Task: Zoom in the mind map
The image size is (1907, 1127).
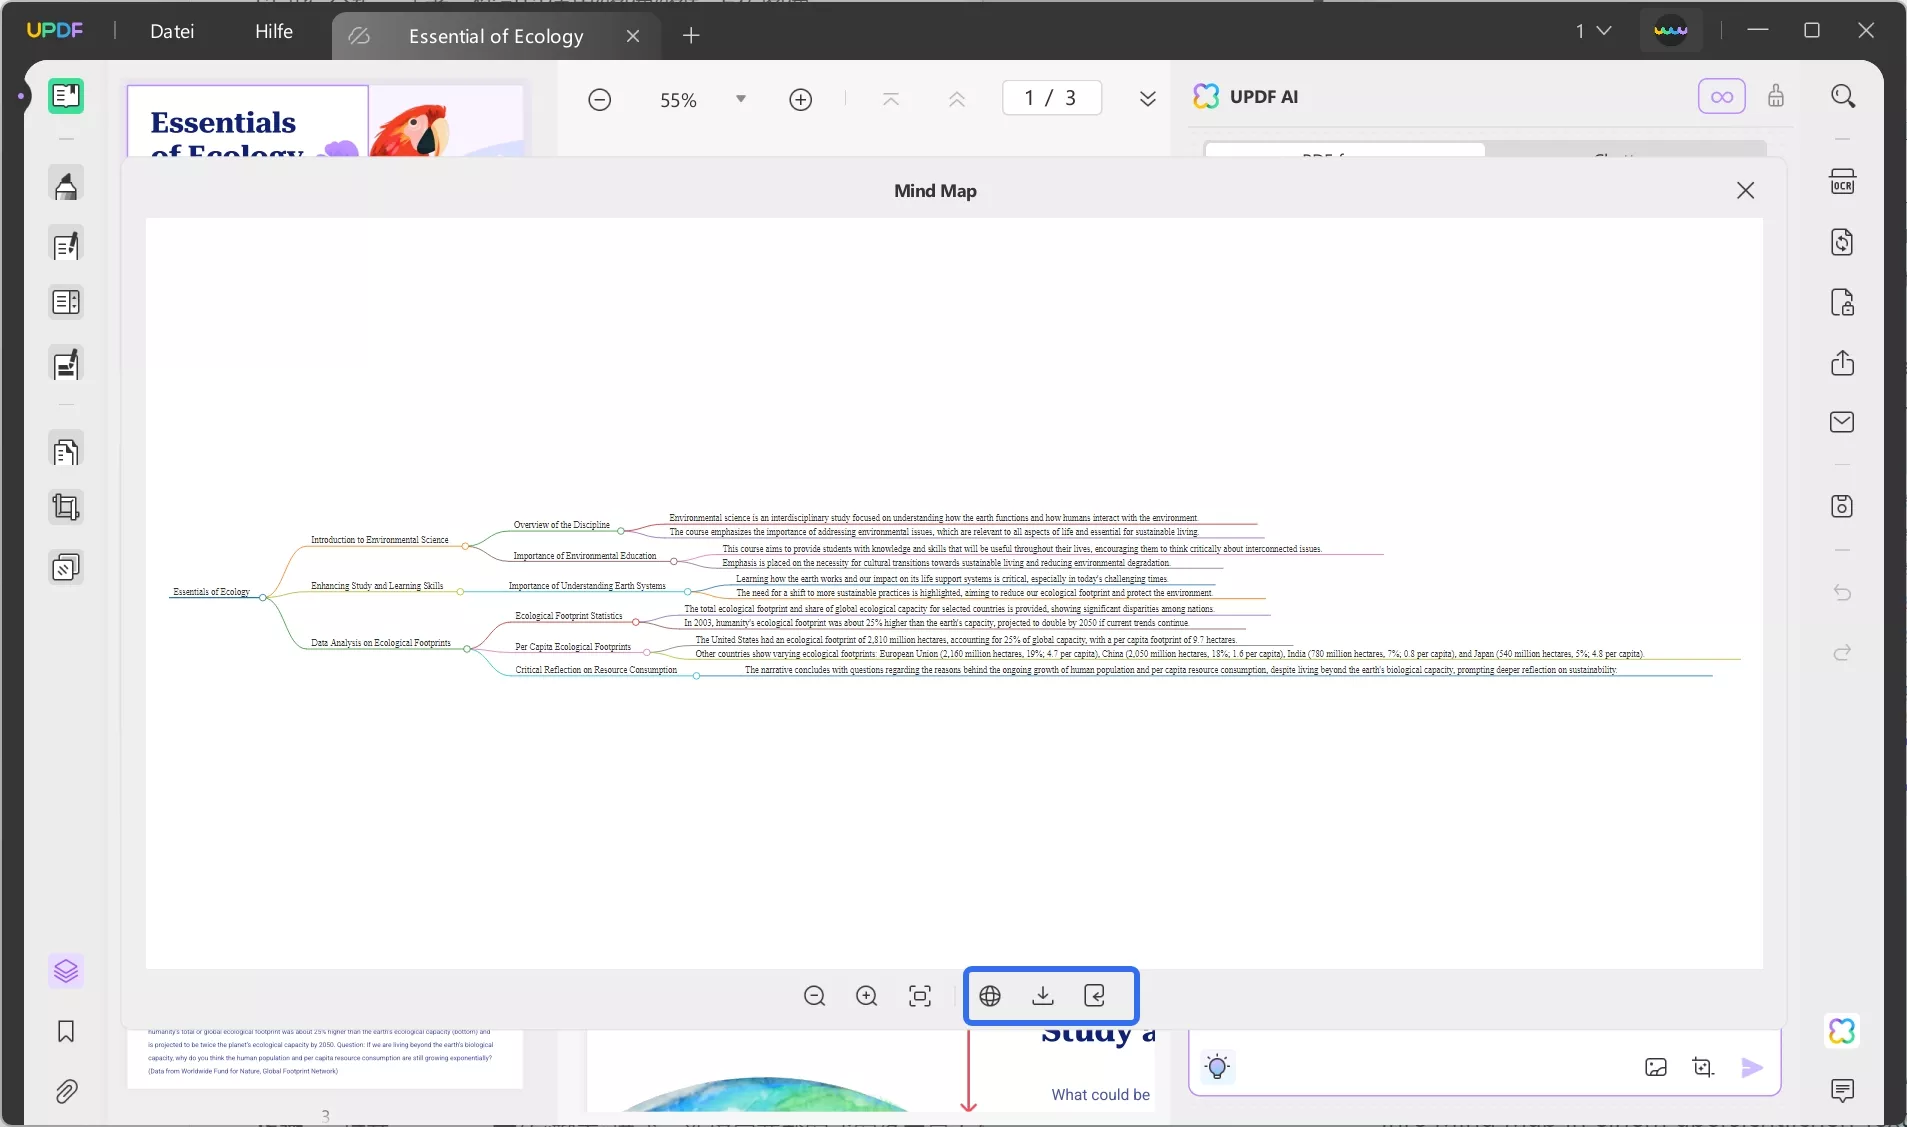Action: click(866, 996)
